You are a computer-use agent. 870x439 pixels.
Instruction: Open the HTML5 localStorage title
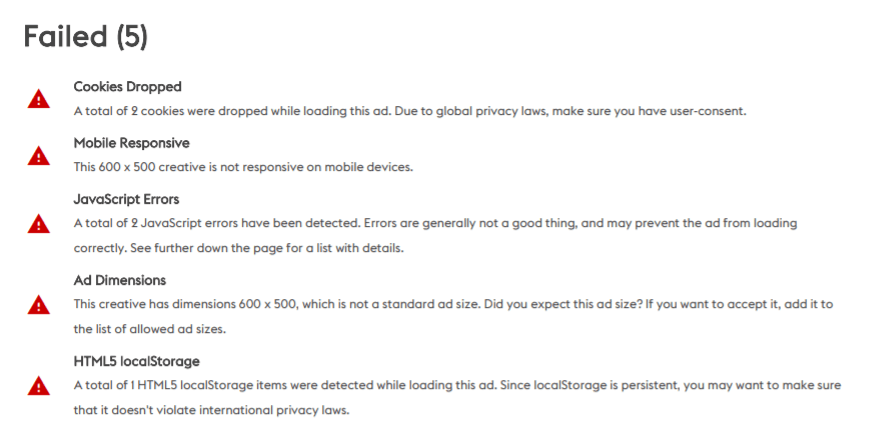(x=136, y=361)
